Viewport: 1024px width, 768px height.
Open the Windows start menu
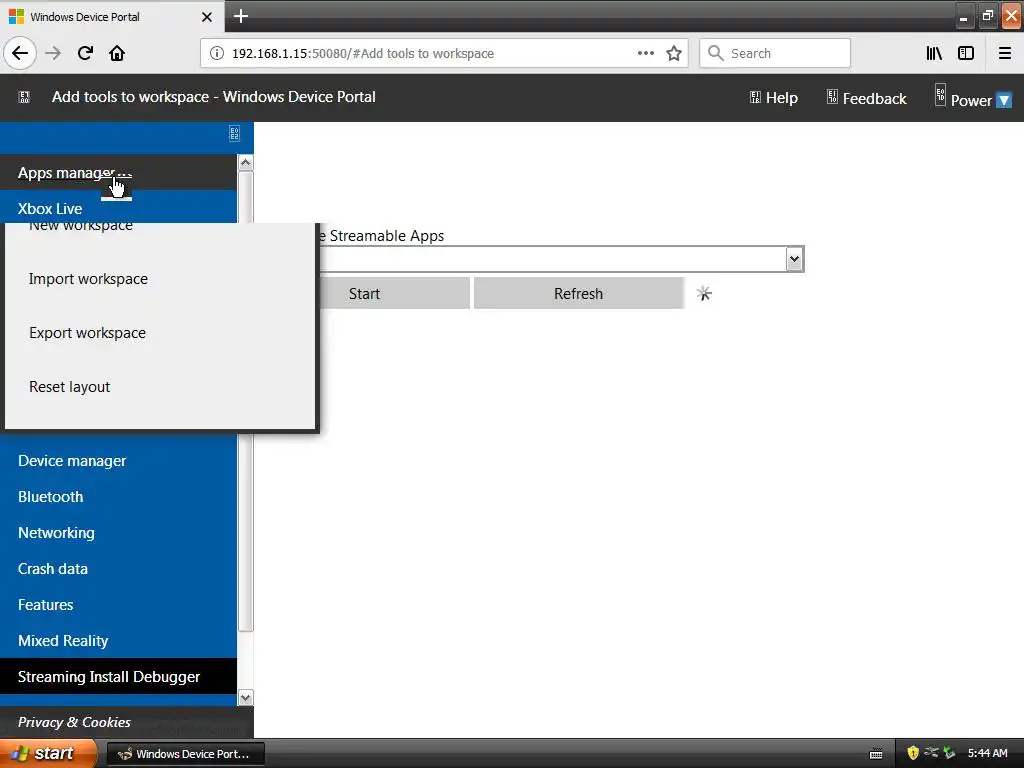[48, 753]
